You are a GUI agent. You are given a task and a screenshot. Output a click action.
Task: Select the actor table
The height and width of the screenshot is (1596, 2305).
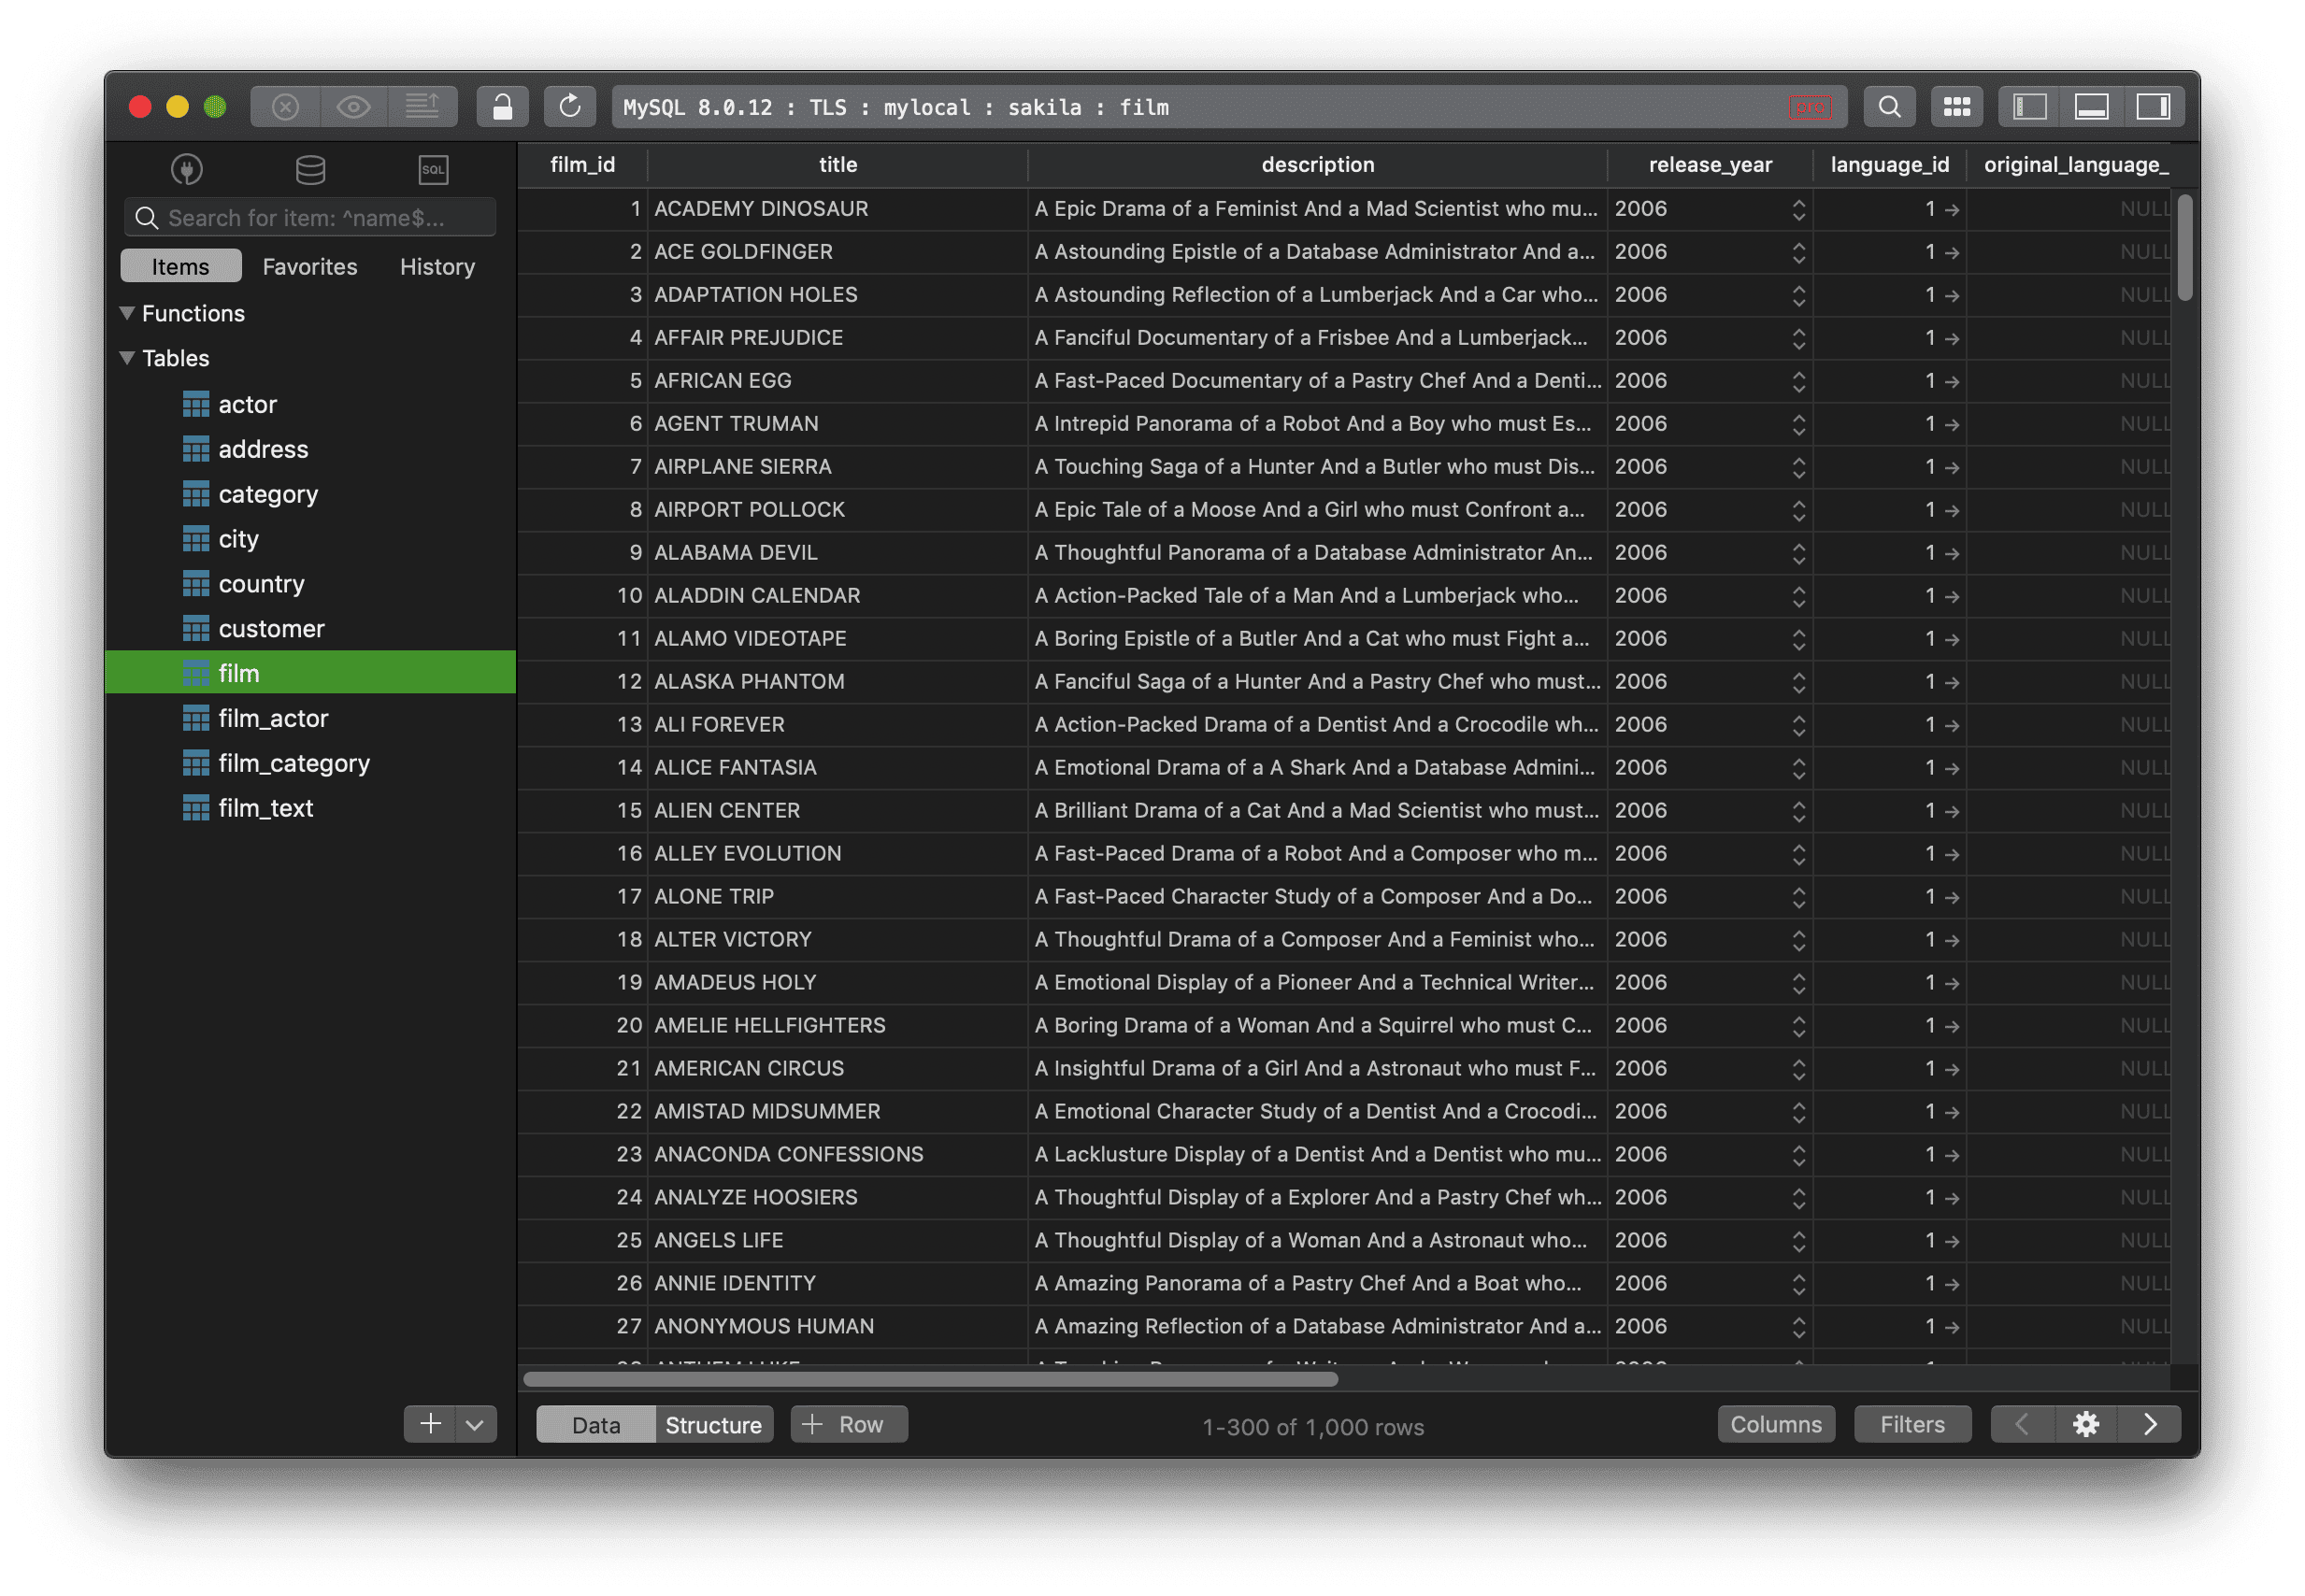point(310,404)
